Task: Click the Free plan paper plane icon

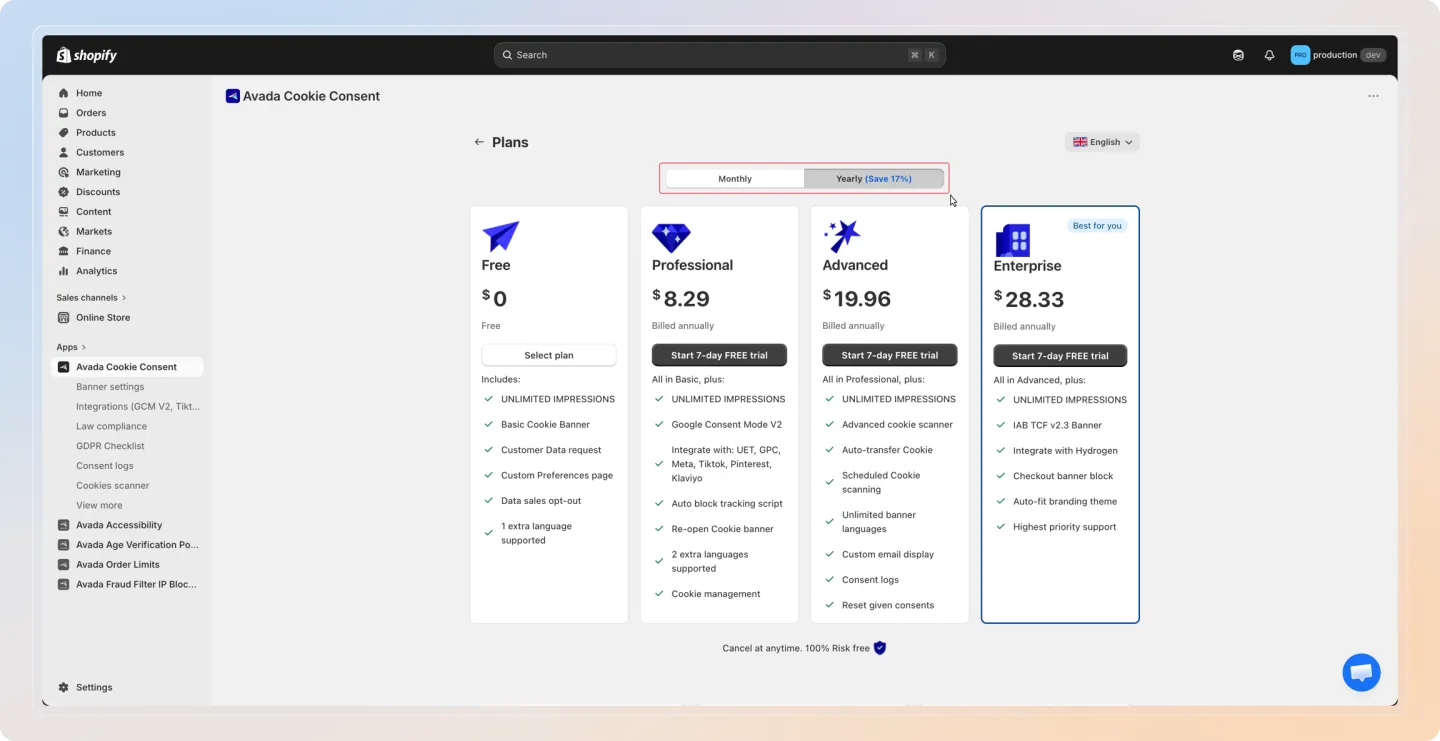Action: [501, 237]
